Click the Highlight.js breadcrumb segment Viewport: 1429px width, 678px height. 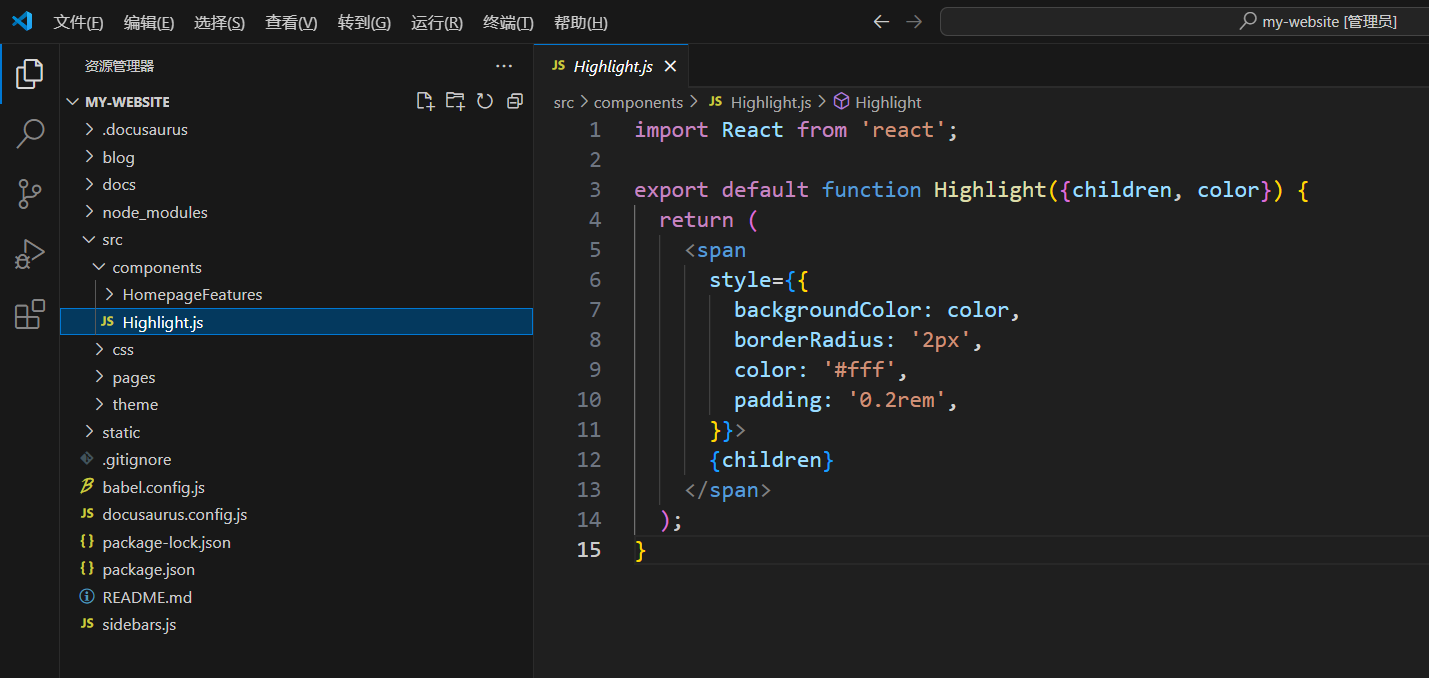click(771, 102)
